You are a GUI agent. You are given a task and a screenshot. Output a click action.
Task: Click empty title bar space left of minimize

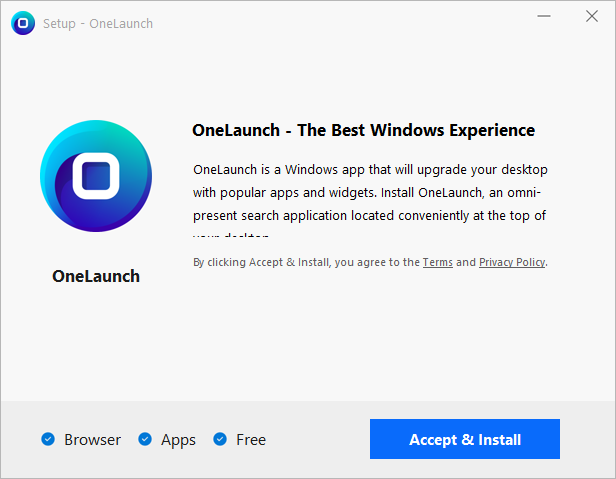click(x=350, y=23)
